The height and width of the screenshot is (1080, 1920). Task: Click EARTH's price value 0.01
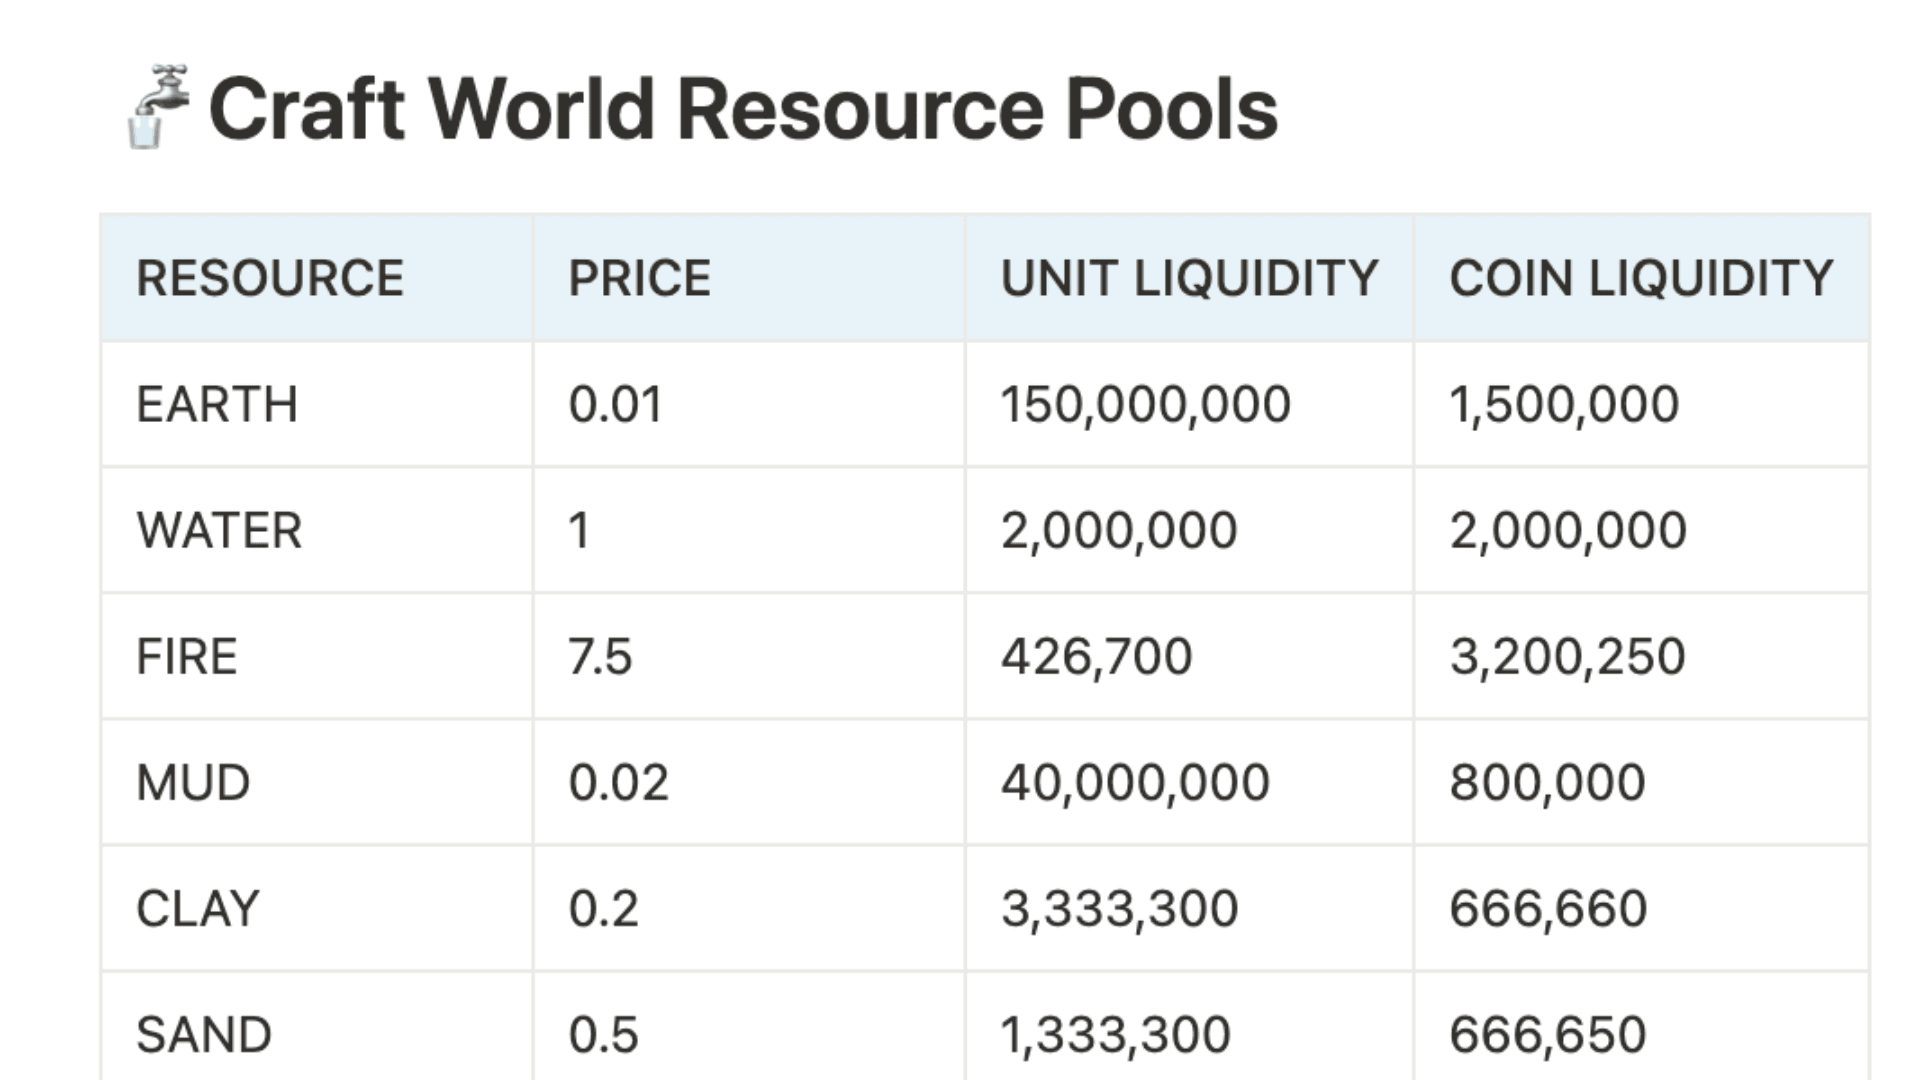point(615,403)
